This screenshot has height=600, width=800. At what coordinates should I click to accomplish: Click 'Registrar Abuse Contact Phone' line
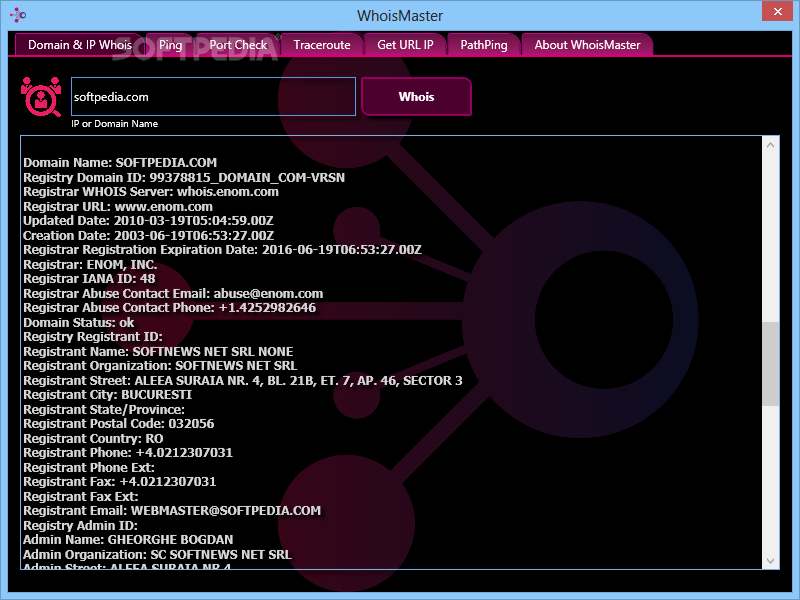[x=169, y=308]
